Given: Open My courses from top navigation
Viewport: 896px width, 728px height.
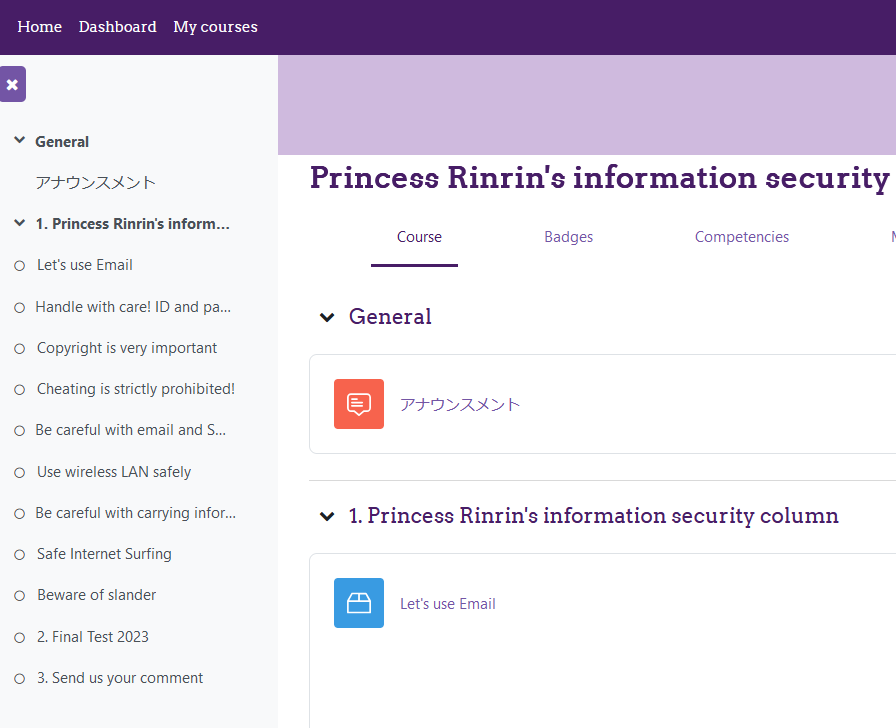Looking at the screenshot, I should tap(215, 27).
